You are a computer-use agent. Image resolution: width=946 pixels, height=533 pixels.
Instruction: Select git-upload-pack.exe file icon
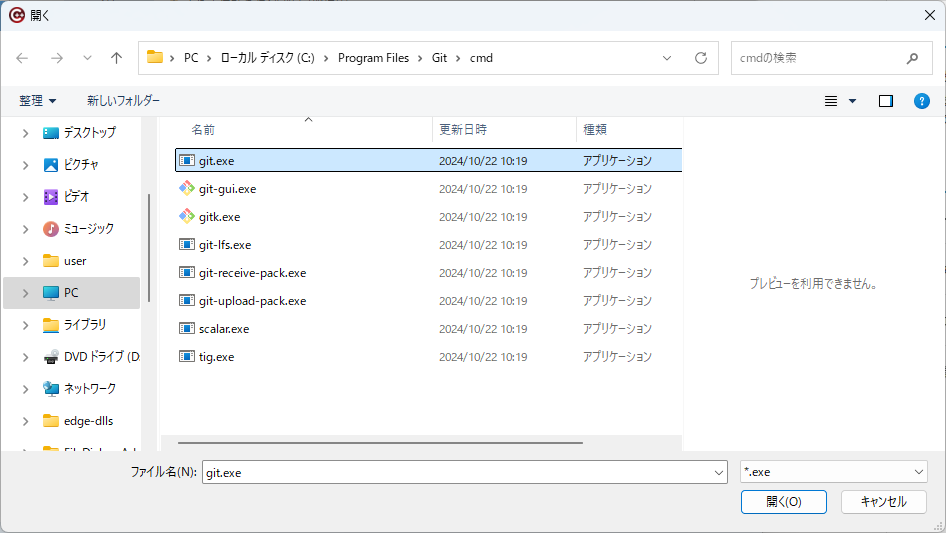pos(186,301)
